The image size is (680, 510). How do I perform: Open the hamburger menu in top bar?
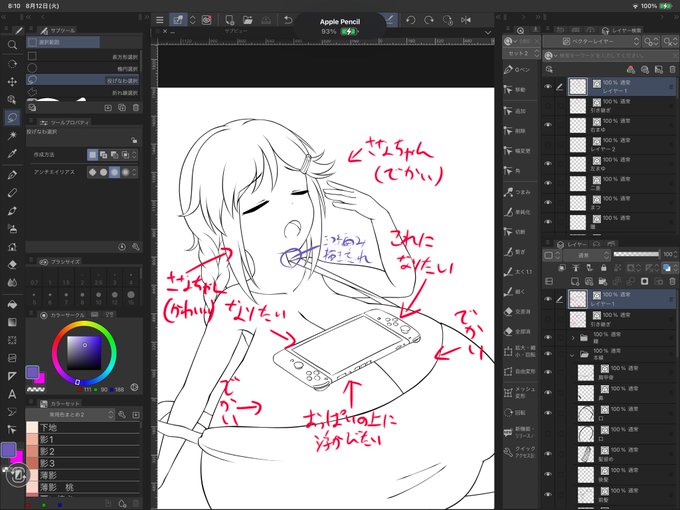click(x=160, y=20)
